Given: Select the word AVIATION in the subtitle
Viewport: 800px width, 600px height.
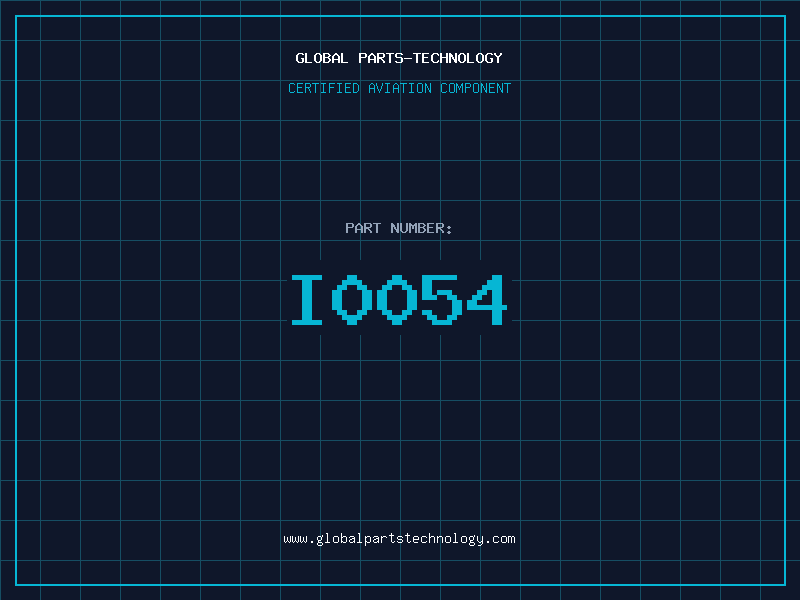Looking at the screenshot, I should [400, 88].
